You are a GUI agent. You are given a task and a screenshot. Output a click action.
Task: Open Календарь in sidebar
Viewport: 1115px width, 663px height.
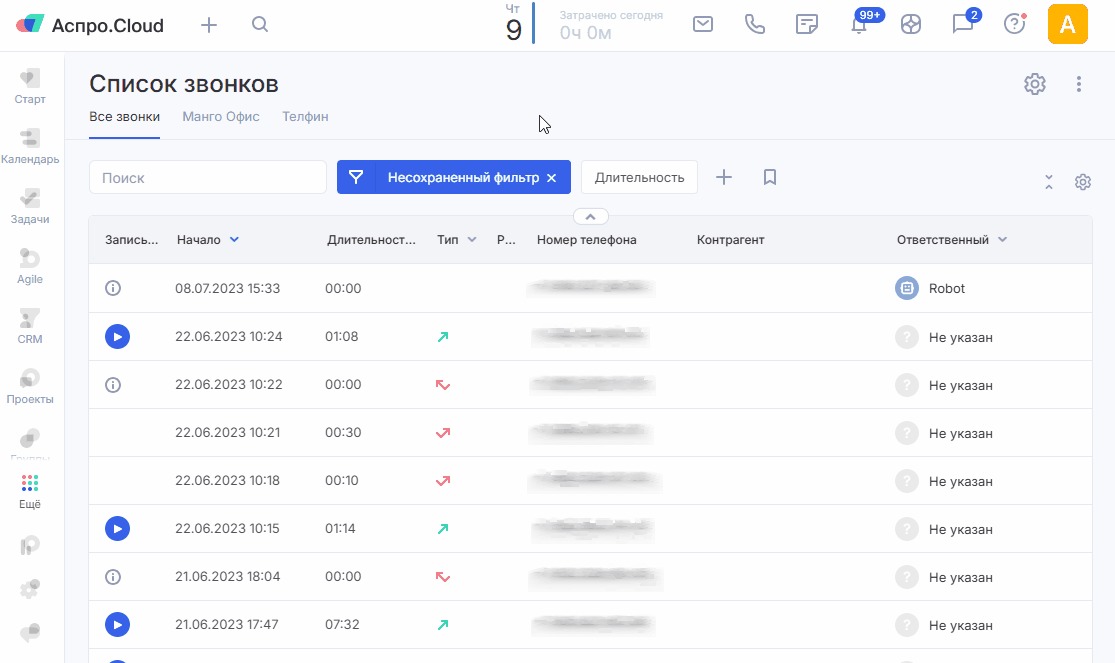tap(30, 147)
